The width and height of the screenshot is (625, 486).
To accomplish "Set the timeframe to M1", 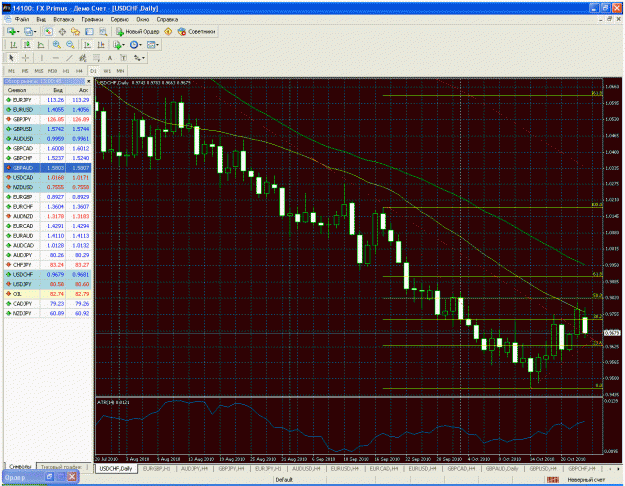I will point(12,71).
